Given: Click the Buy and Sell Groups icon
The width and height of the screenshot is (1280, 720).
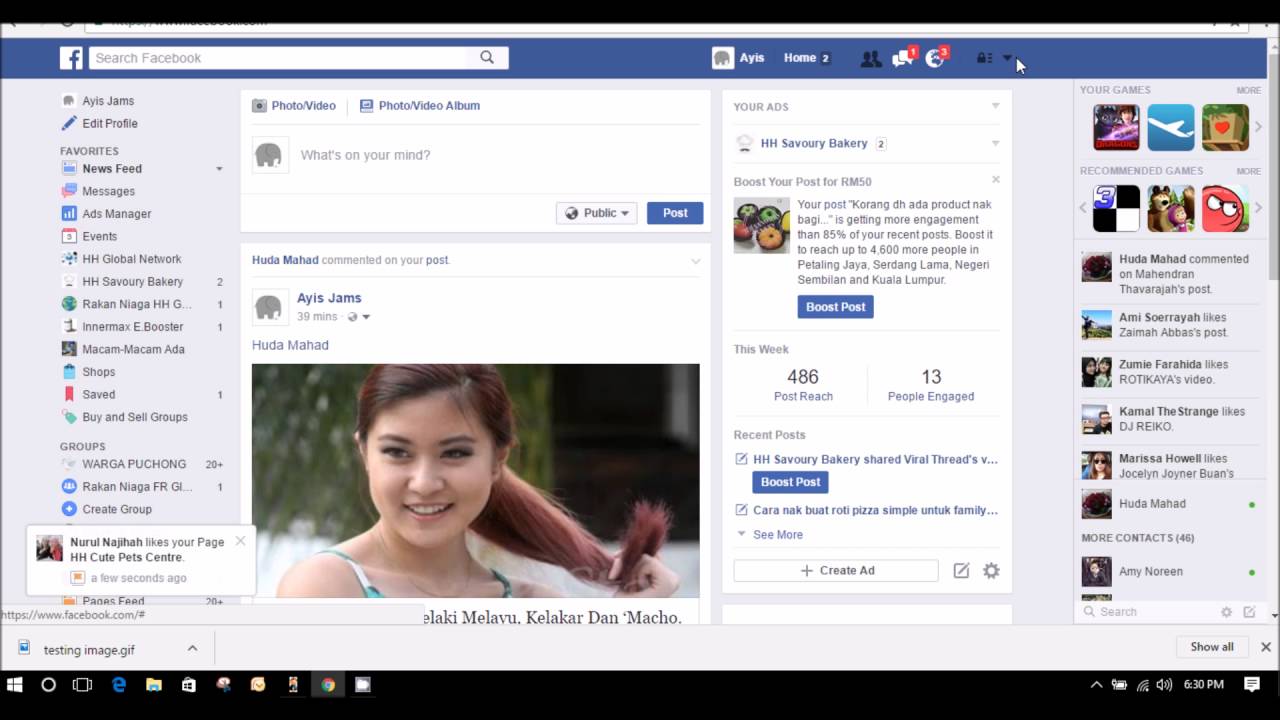Looking at the screenshot, I should click(x=69, y=417).
